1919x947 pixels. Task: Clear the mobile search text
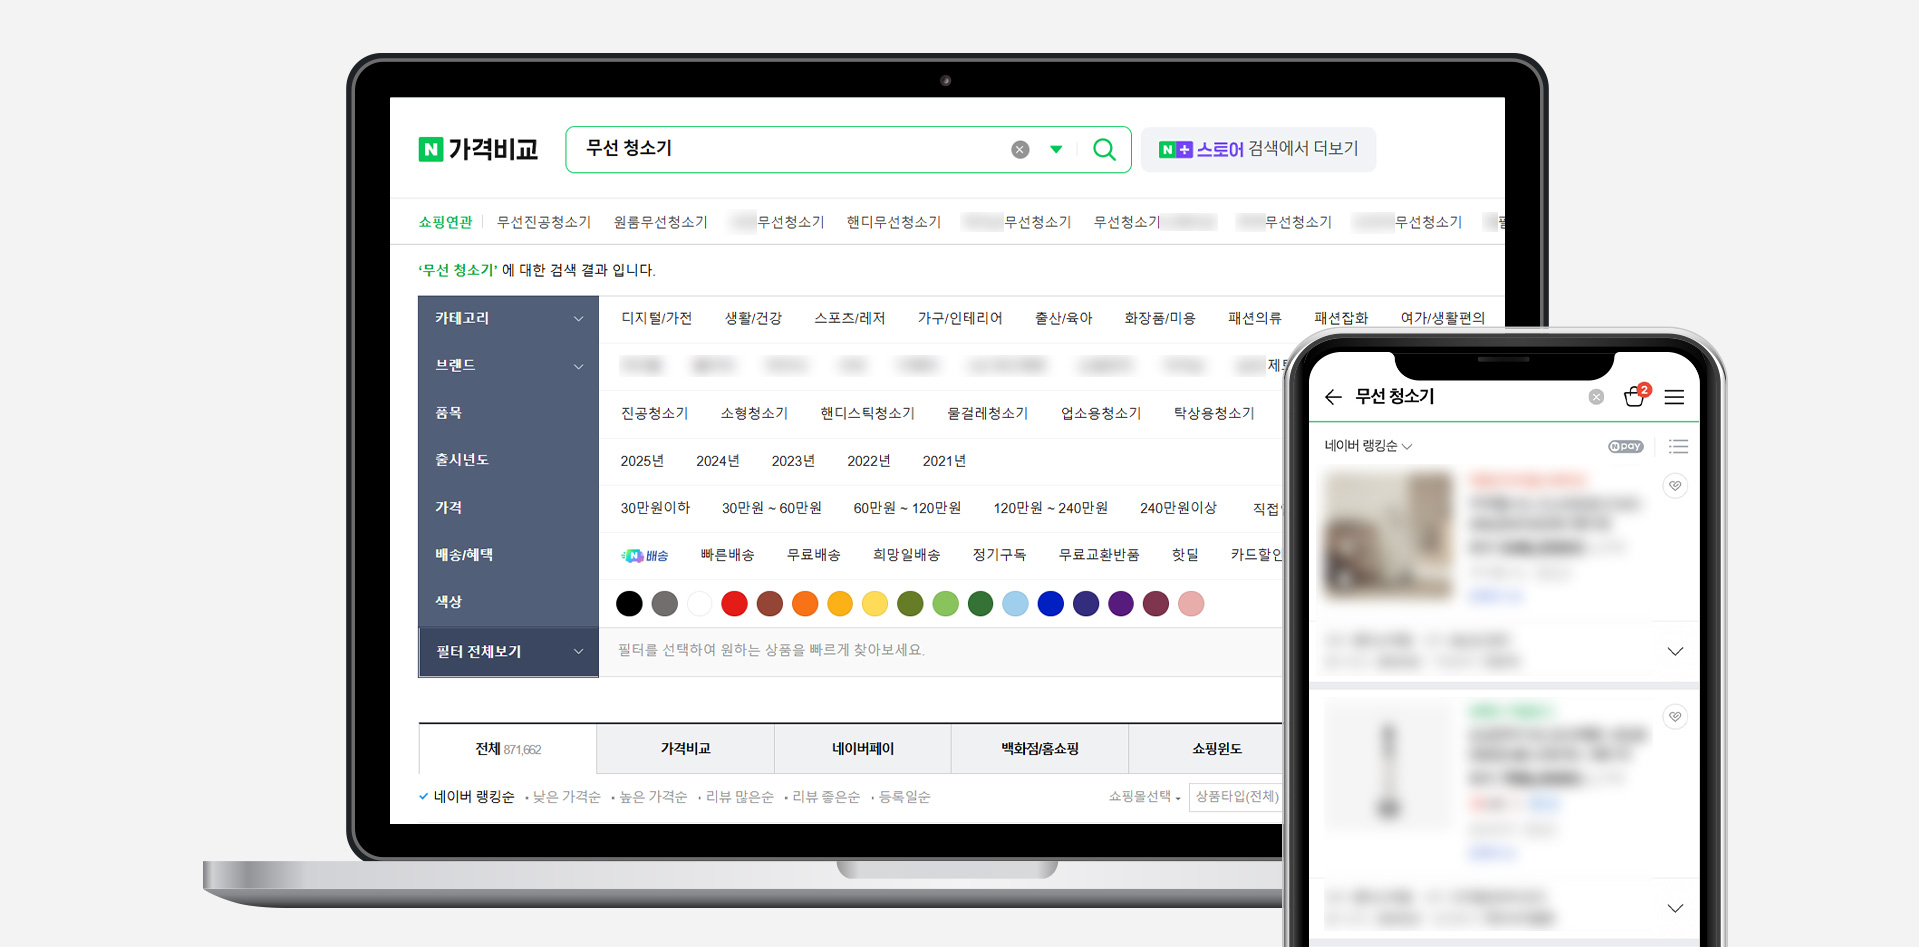click(1596, 397)
